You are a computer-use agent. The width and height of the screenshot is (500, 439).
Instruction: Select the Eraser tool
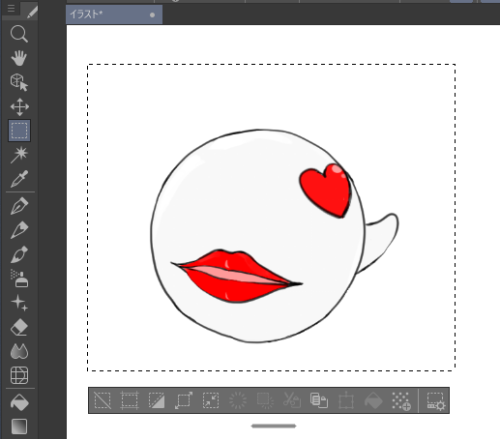tap(19, 327)
